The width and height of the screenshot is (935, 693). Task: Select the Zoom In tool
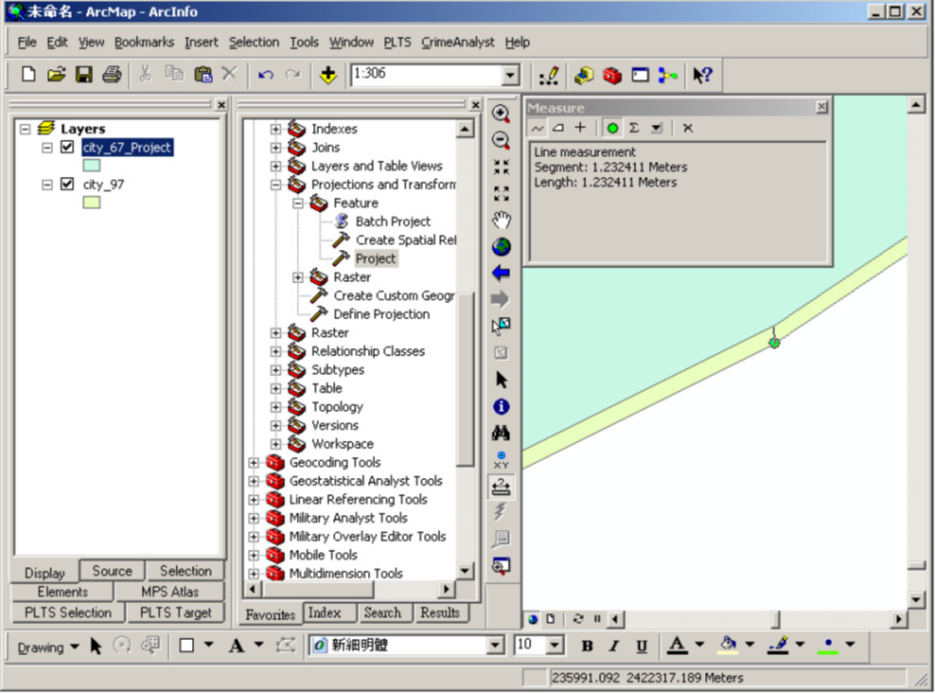tap(501, 113)
